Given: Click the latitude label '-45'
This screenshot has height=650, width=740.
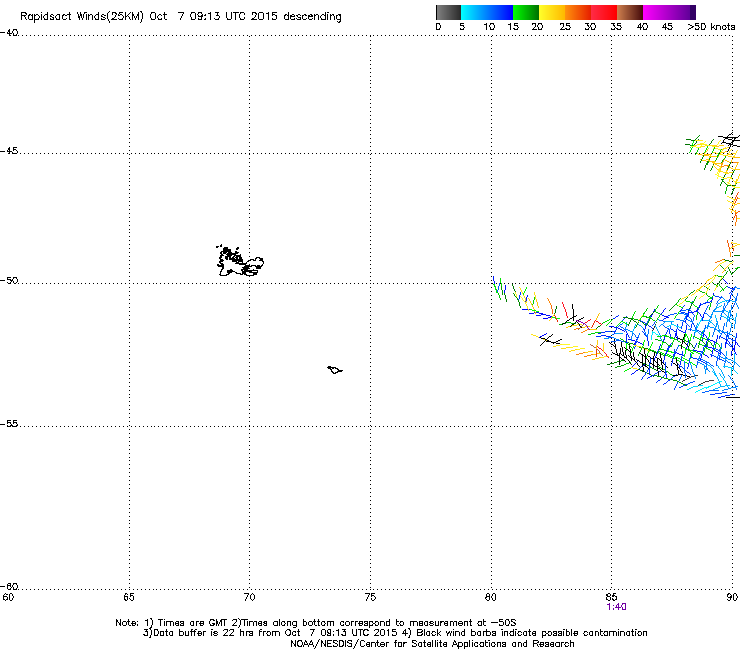Looking at the screenshot, I should coord(9,151).
